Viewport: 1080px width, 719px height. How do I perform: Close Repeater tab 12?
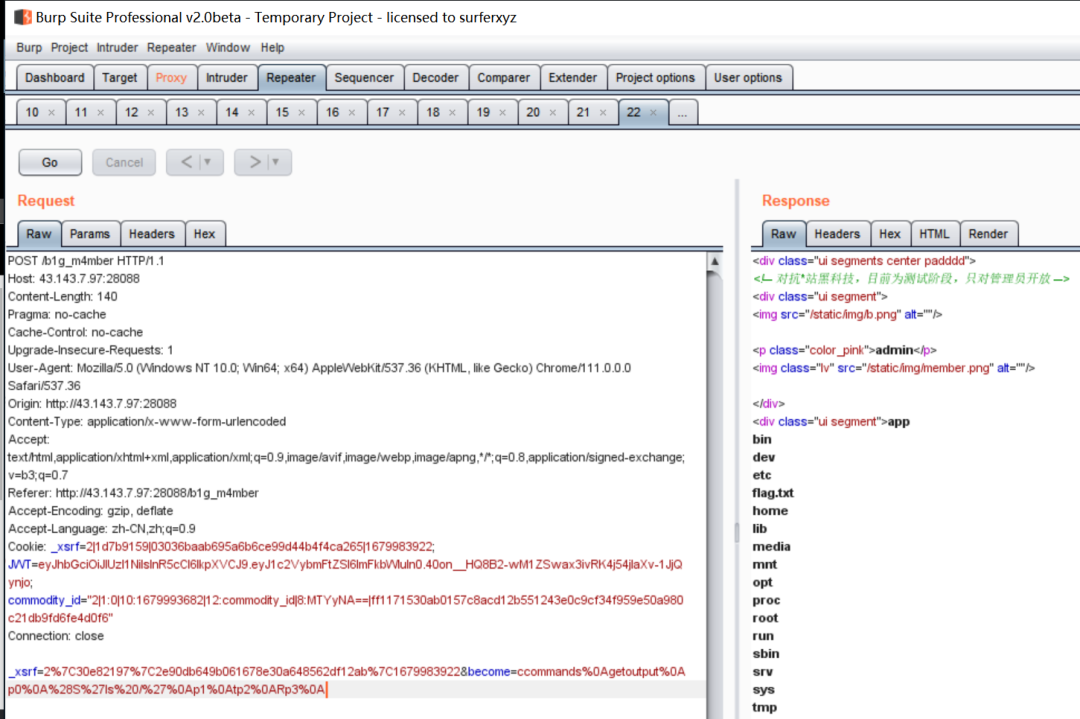pyautogui.click(x=151, y=112)
